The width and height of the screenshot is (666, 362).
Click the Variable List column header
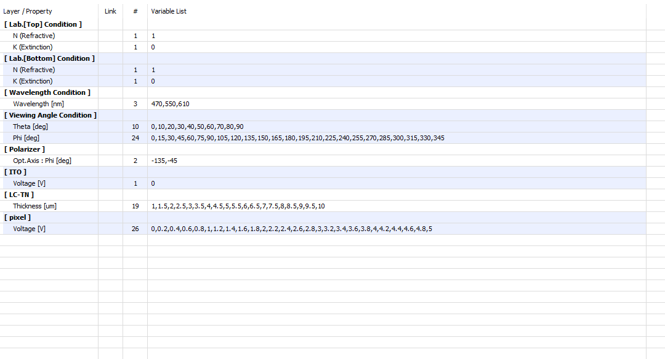169,11
